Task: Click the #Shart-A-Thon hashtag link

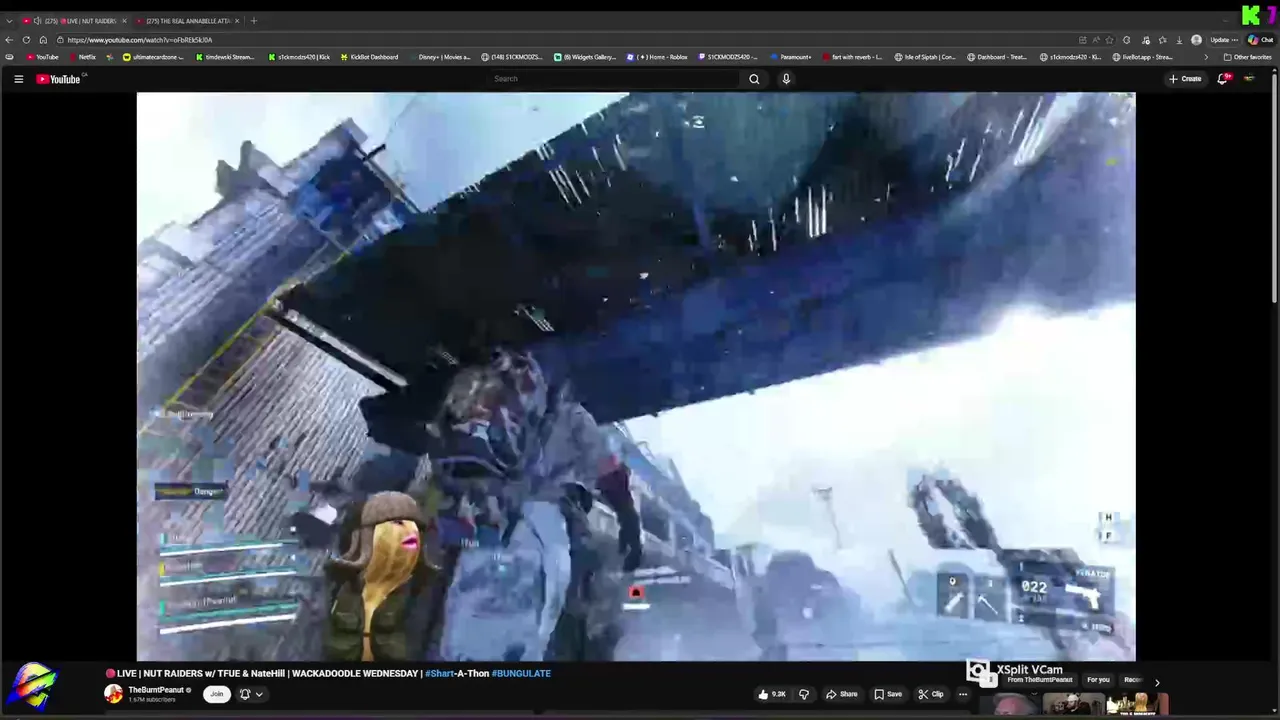Action: click(x=456, y=673)
